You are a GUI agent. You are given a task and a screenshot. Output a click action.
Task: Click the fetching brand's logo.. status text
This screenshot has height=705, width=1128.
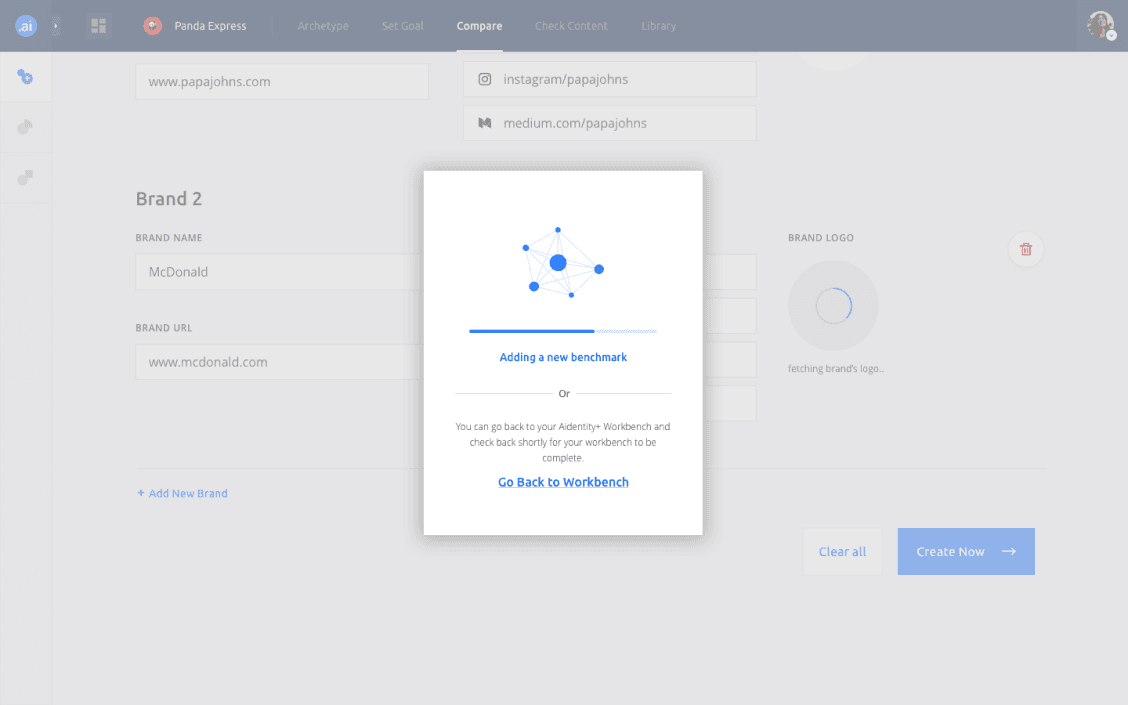click(836, 368)
